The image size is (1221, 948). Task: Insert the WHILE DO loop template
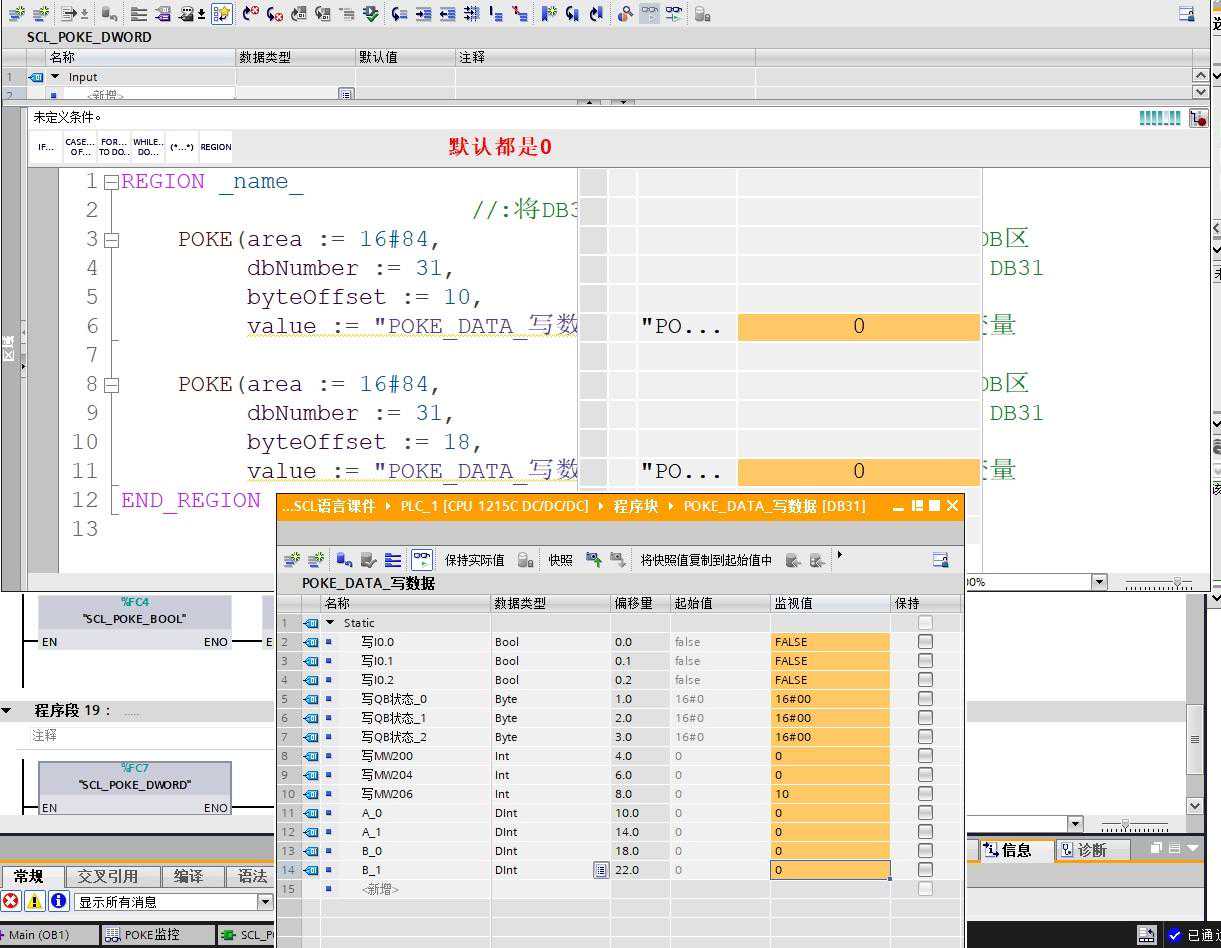coord(148,147)
